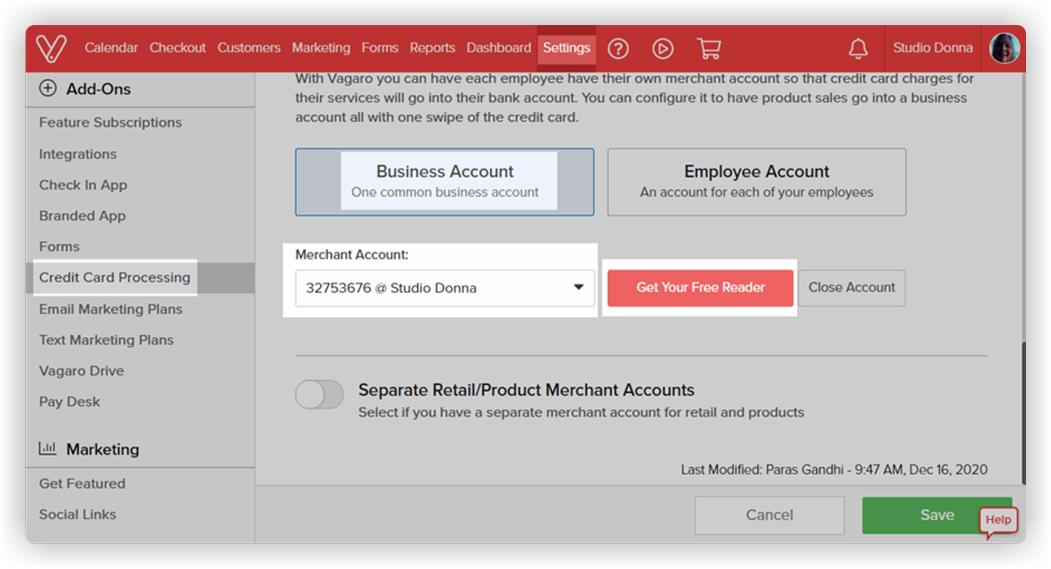This screenshot has width=1051, height=569.
Task: Toggle Separate Retail/Product Merchant Accounts switch
Action: coord(320,394)
